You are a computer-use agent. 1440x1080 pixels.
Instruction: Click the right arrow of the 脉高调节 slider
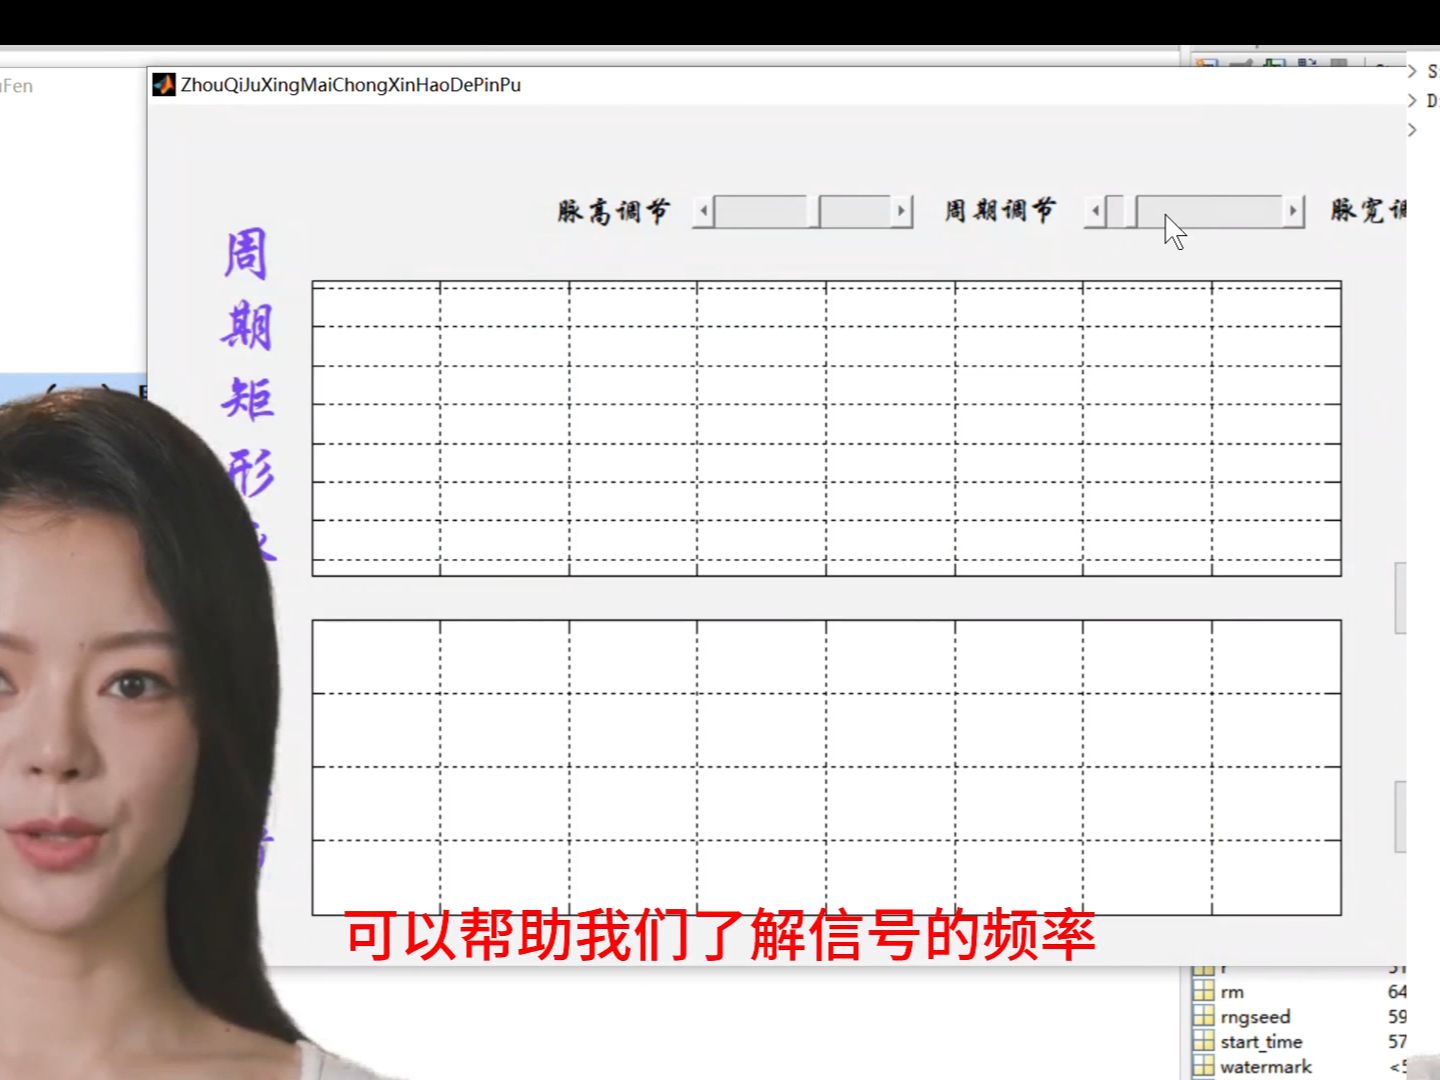point(901,211)
